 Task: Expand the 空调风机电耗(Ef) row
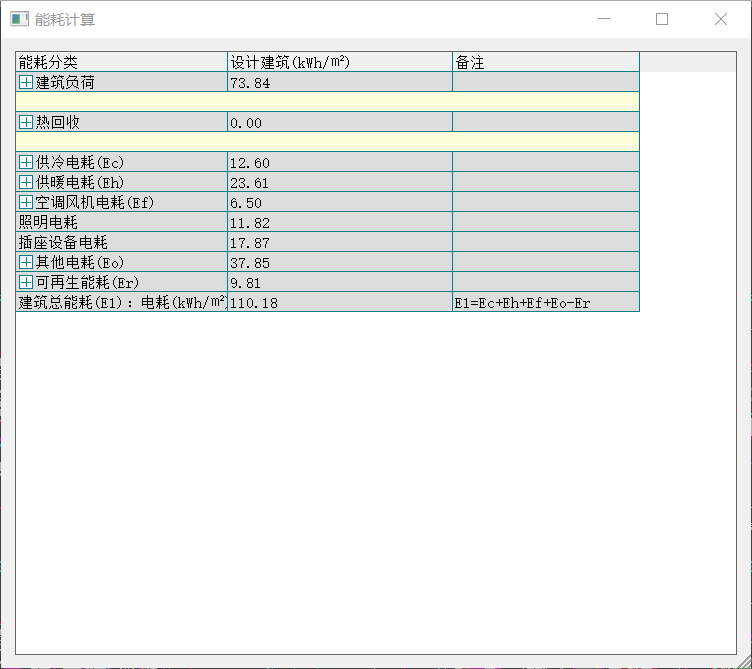(26, 203)
